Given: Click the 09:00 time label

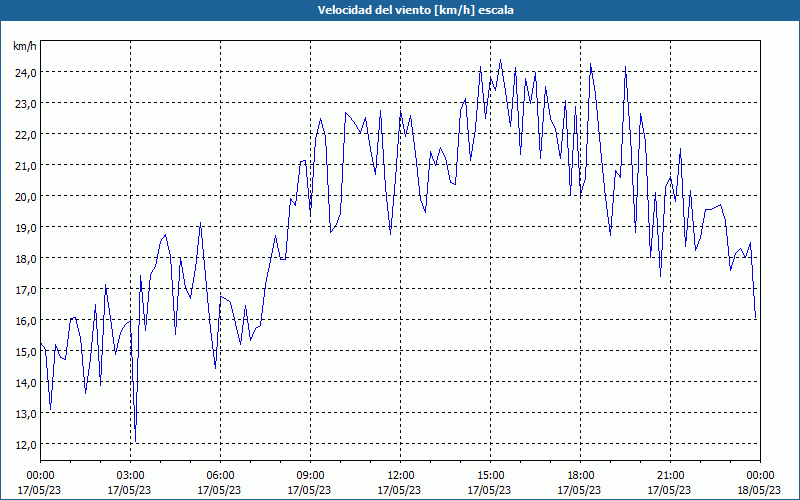Looking at the screenshot, I should 310,476.
